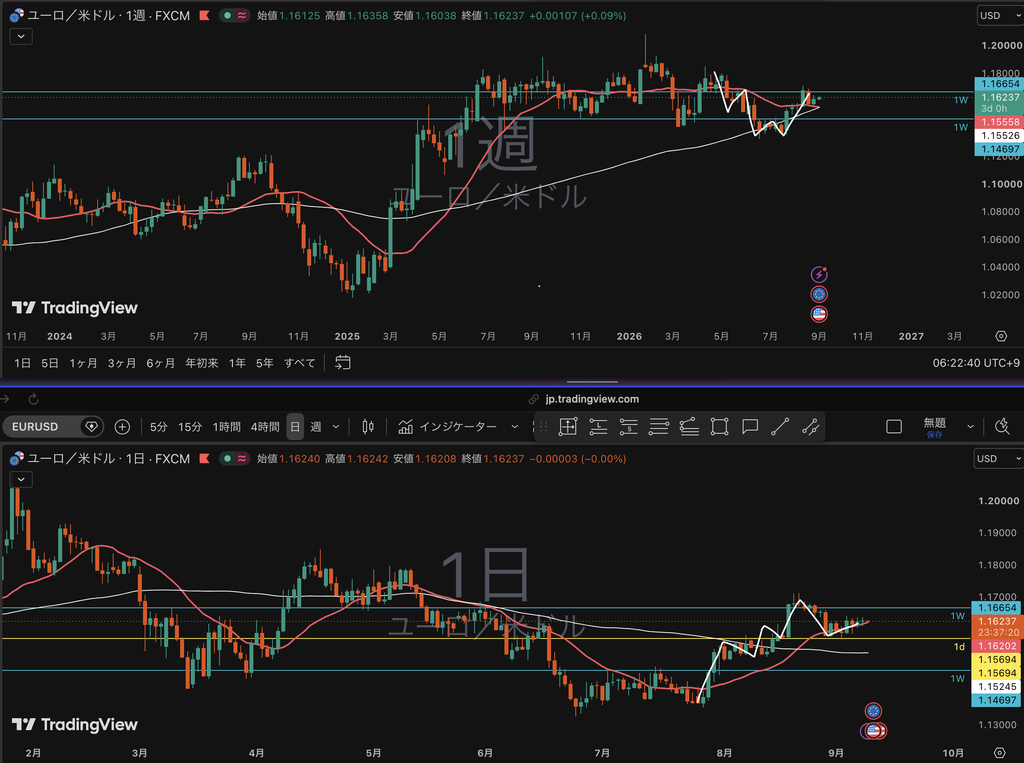Open the candlestick chart type icon
This screenshot has height=763, width=1024.
coord(368,427)
